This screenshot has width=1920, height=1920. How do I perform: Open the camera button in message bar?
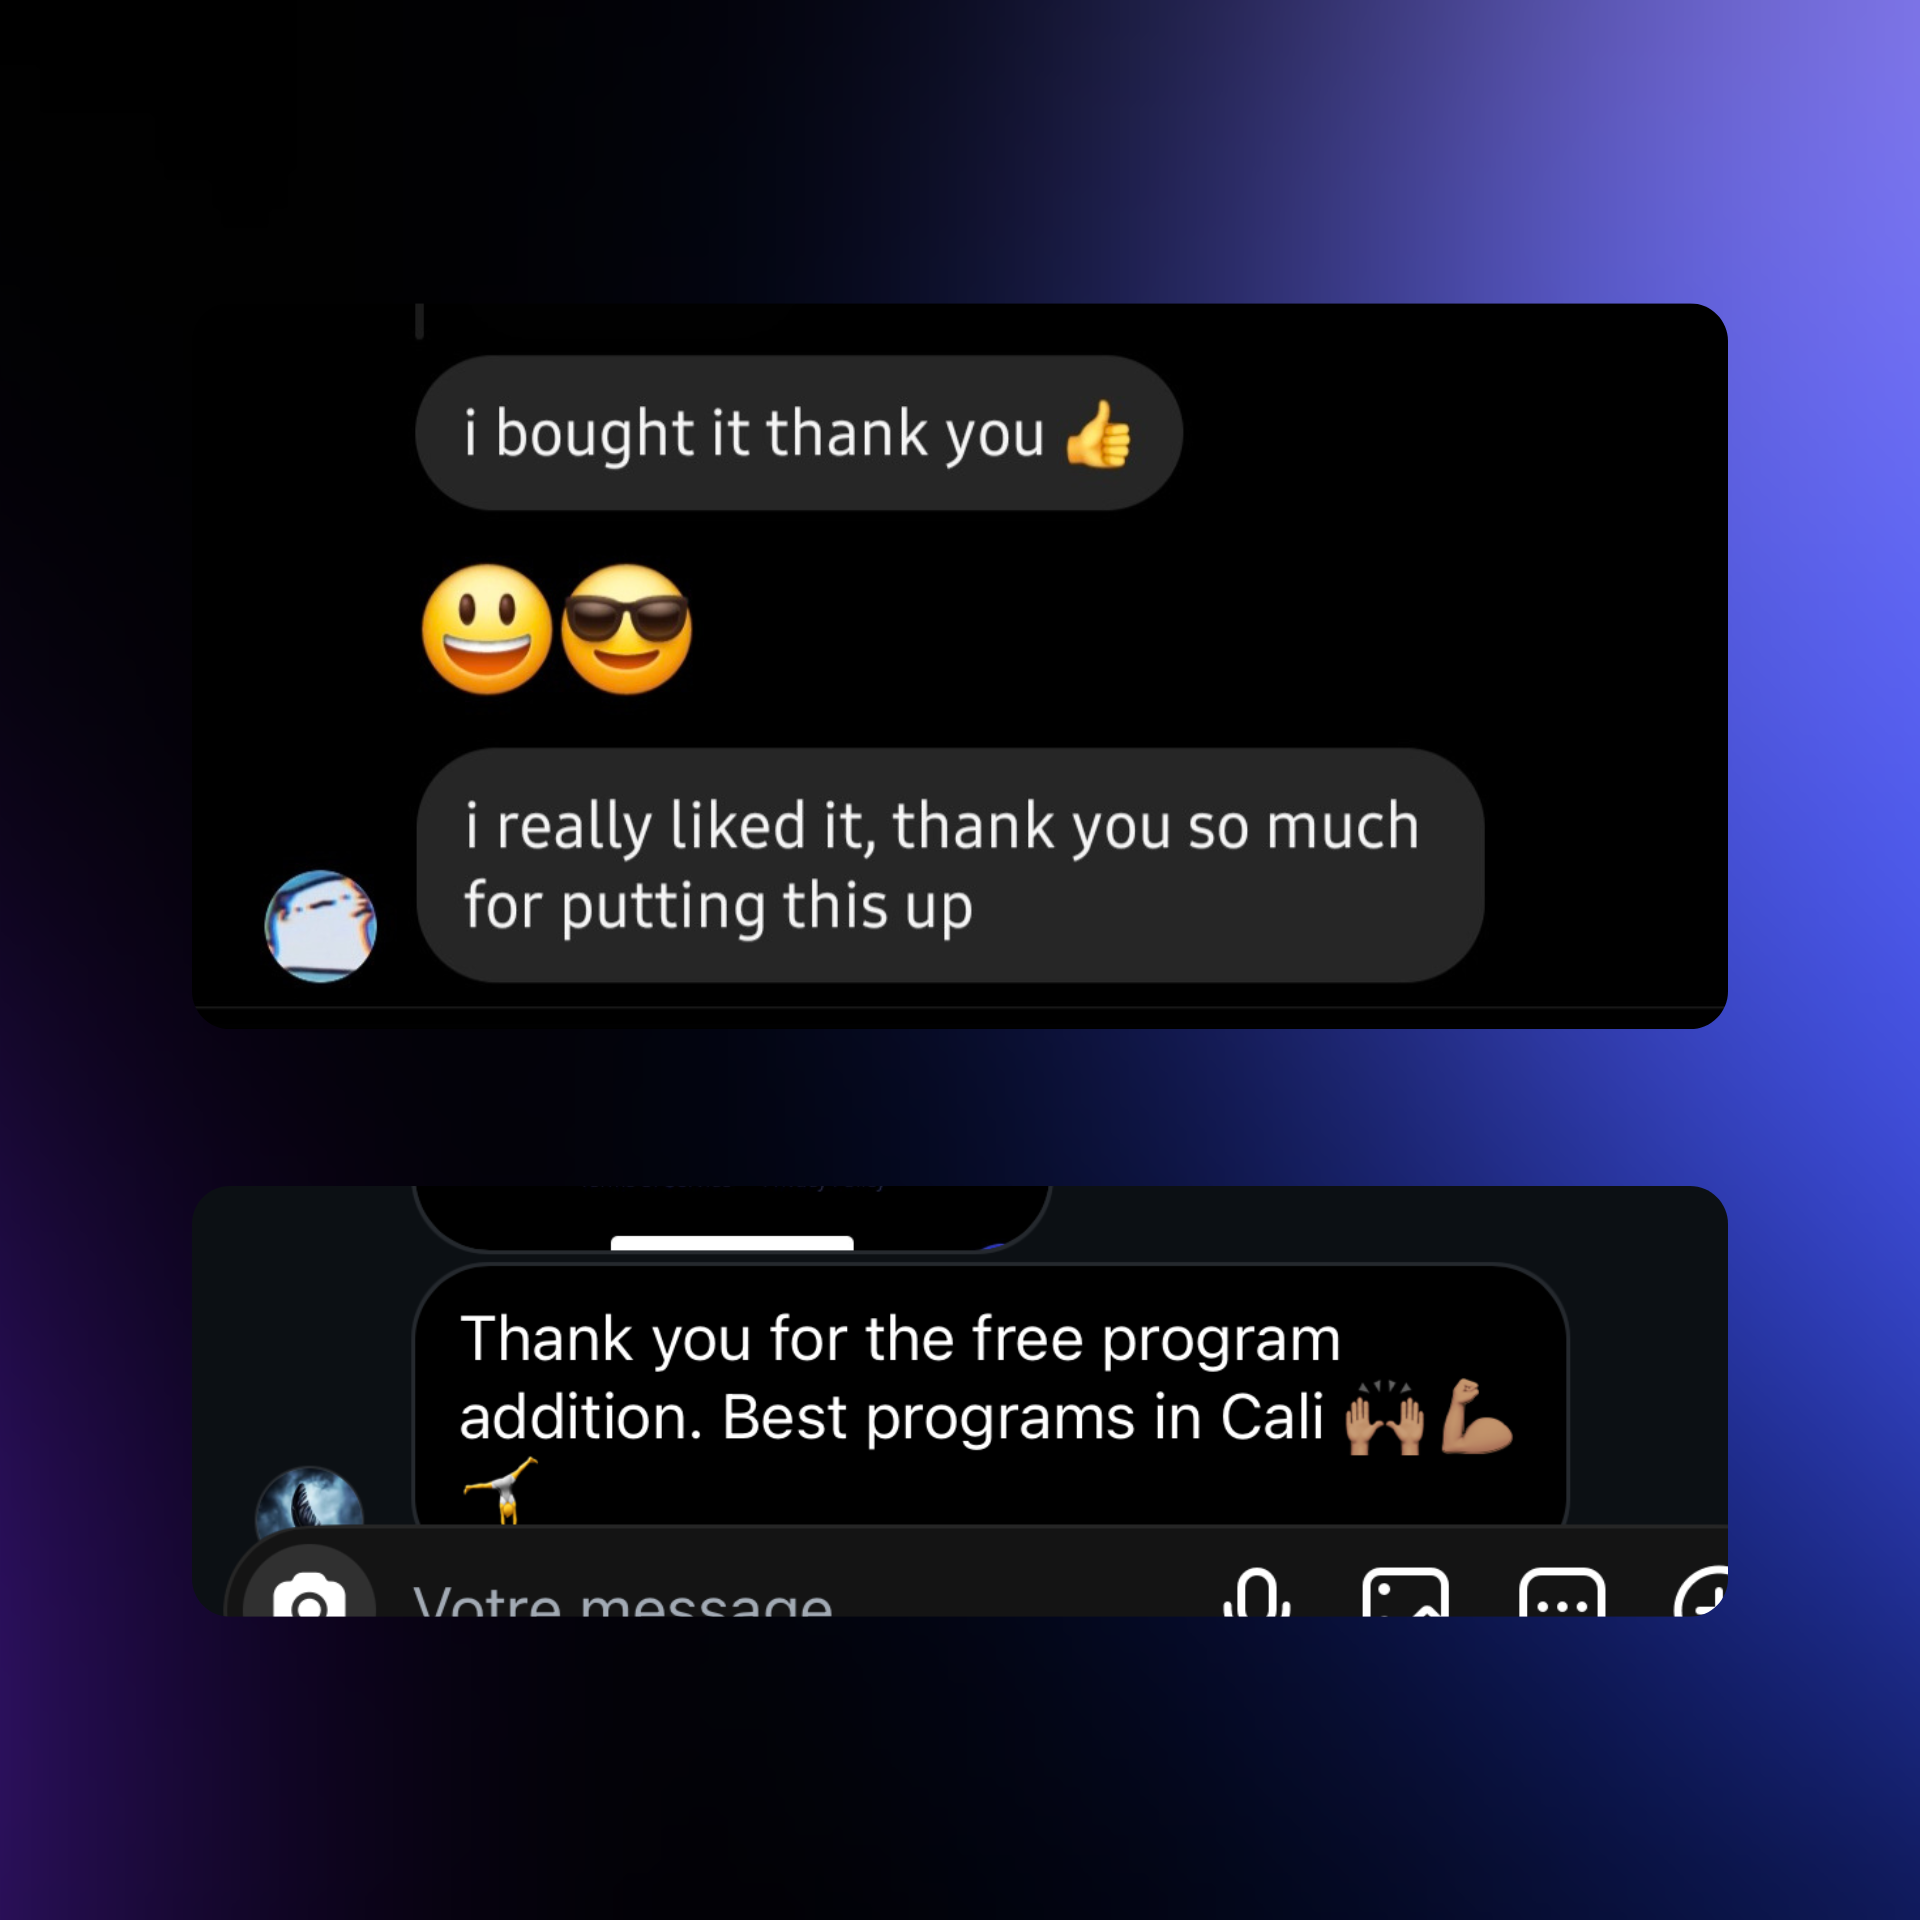point(310,1583)
